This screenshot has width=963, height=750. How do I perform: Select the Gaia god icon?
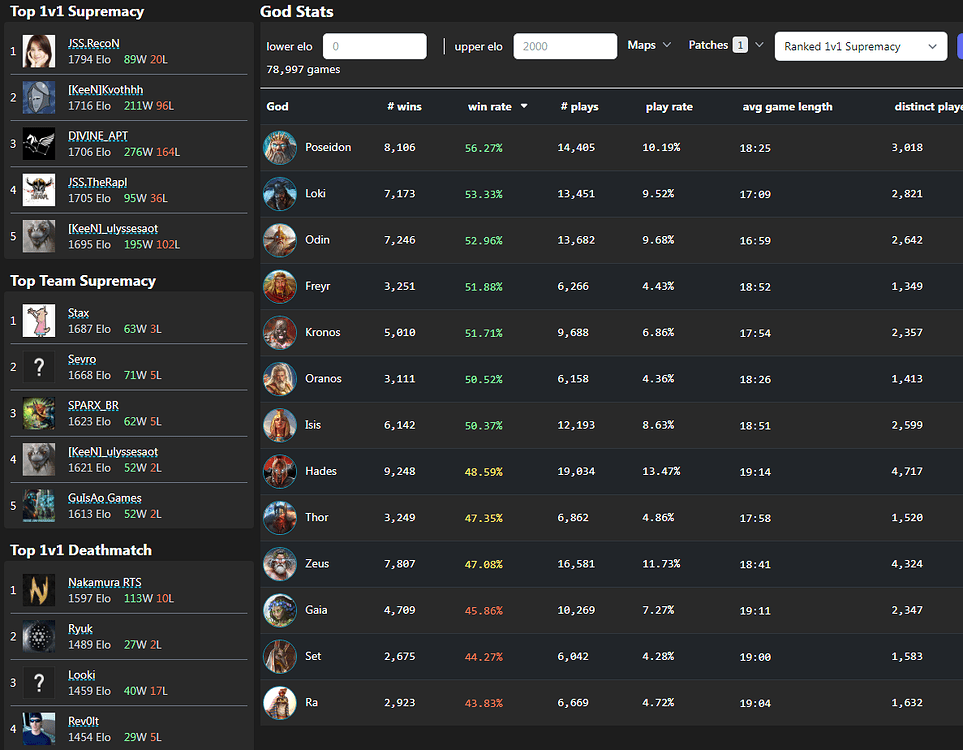tap(280, 610)
